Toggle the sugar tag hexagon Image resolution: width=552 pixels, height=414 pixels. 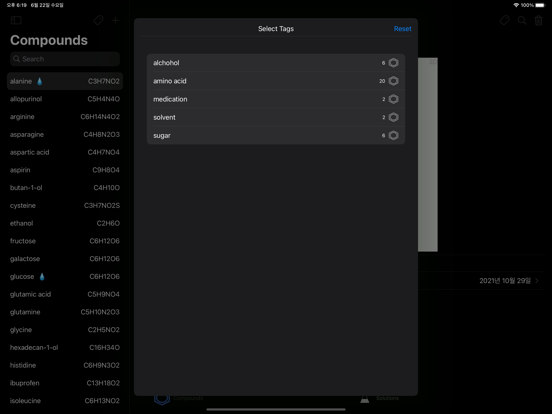pos(393,136)
